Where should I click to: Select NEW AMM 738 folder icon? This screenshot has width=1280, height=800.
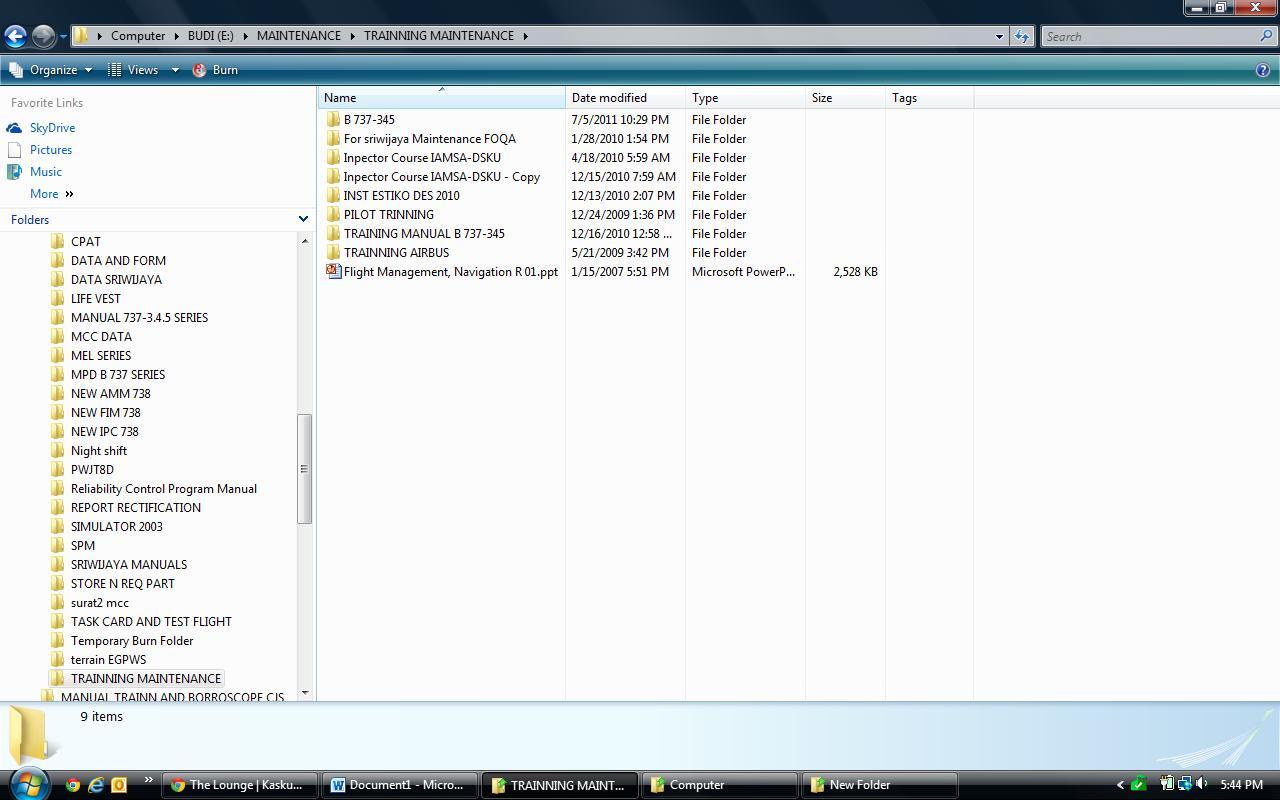58,394
